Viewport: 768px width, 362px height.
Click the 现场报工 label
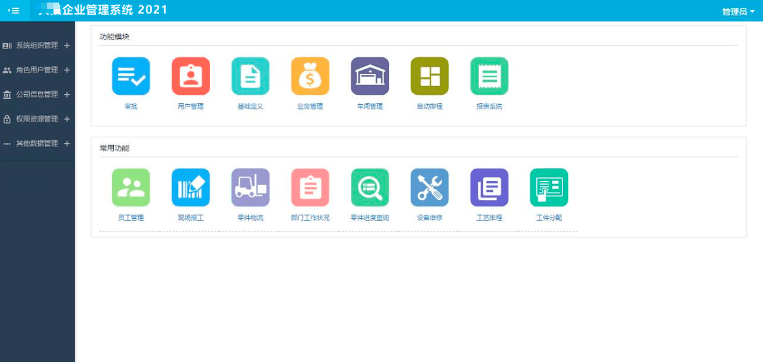click(x=191, y=218)
